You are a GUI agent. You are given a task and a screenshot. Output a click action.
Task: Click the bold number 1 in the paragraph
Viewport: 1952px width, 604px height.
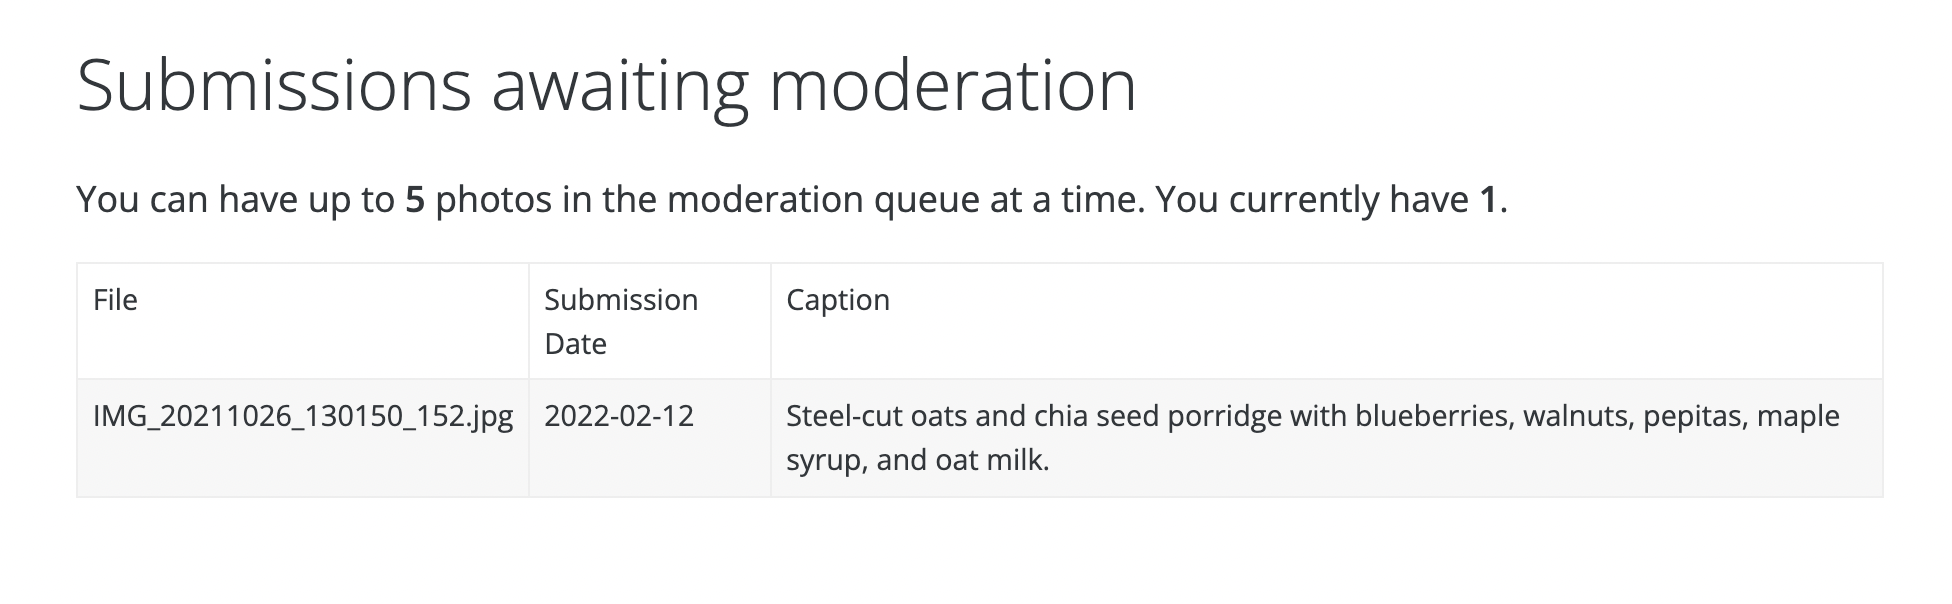pos(1488,200)
